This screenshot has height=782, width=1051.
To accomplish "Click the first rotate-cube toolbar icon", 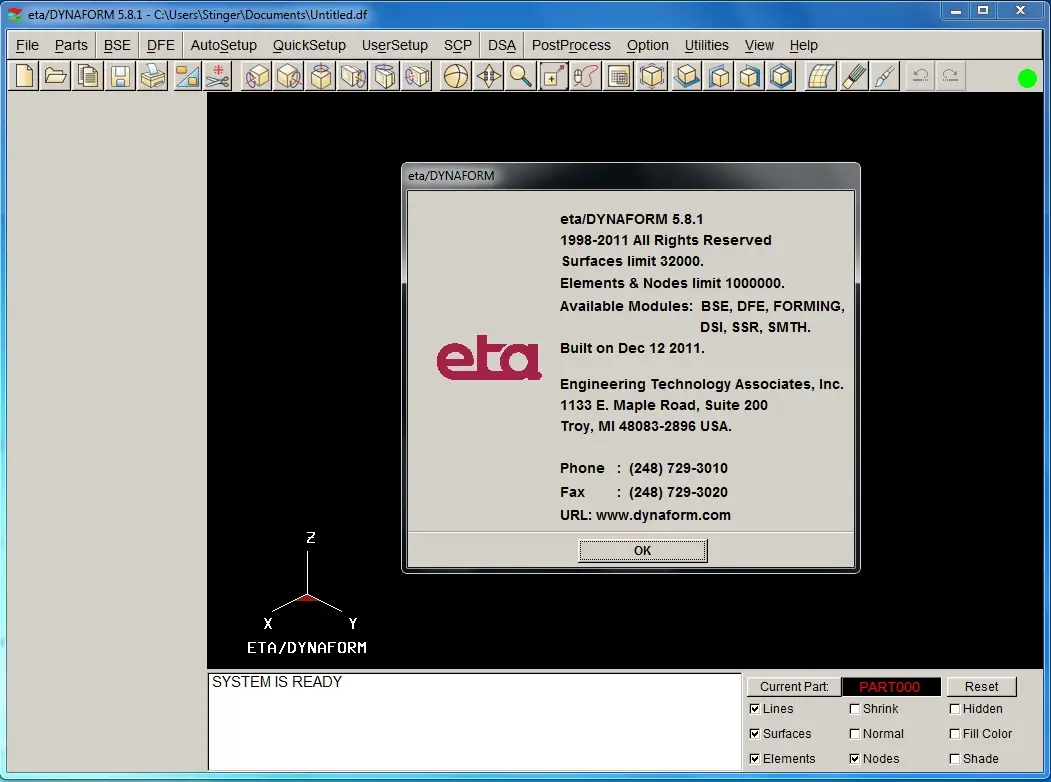I will pos(257,76).
